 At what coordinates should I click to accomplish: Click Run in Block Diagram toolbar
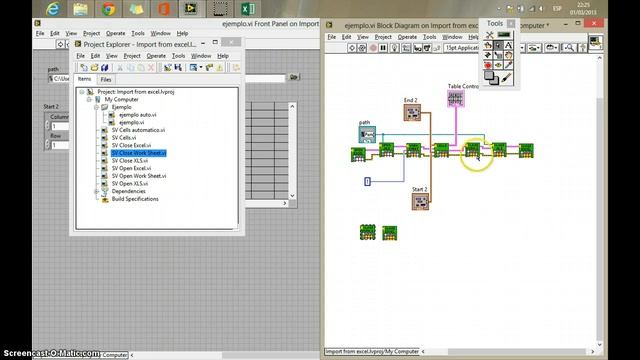[x=352, y=48]
